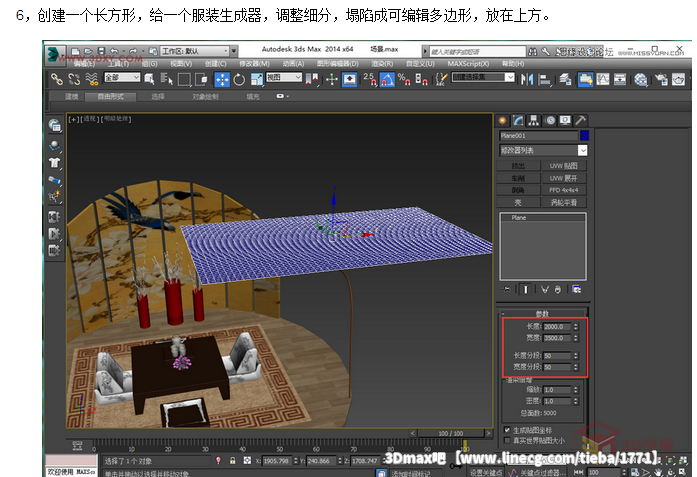697x477 pixels.
Task: Open the Schematic View icon
Action: (x=620, y=80)
